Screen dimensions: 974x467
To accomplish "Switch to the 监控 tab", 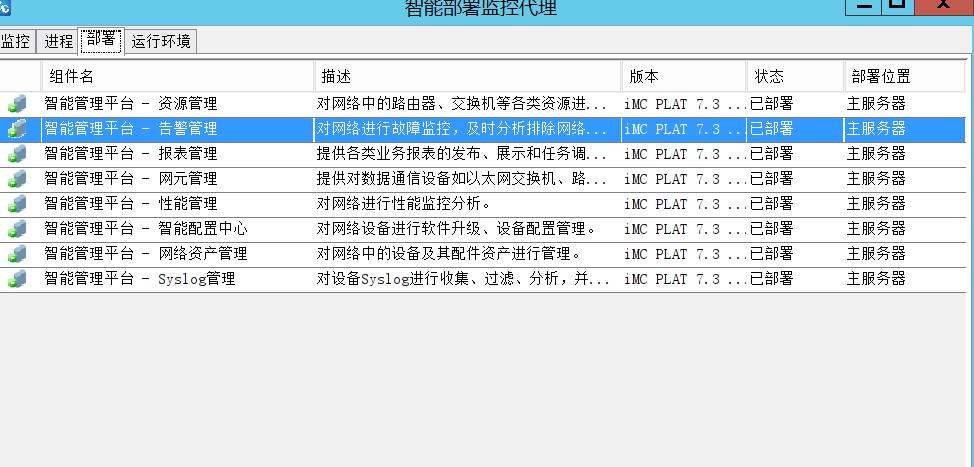I will click(x=16, y=42).
